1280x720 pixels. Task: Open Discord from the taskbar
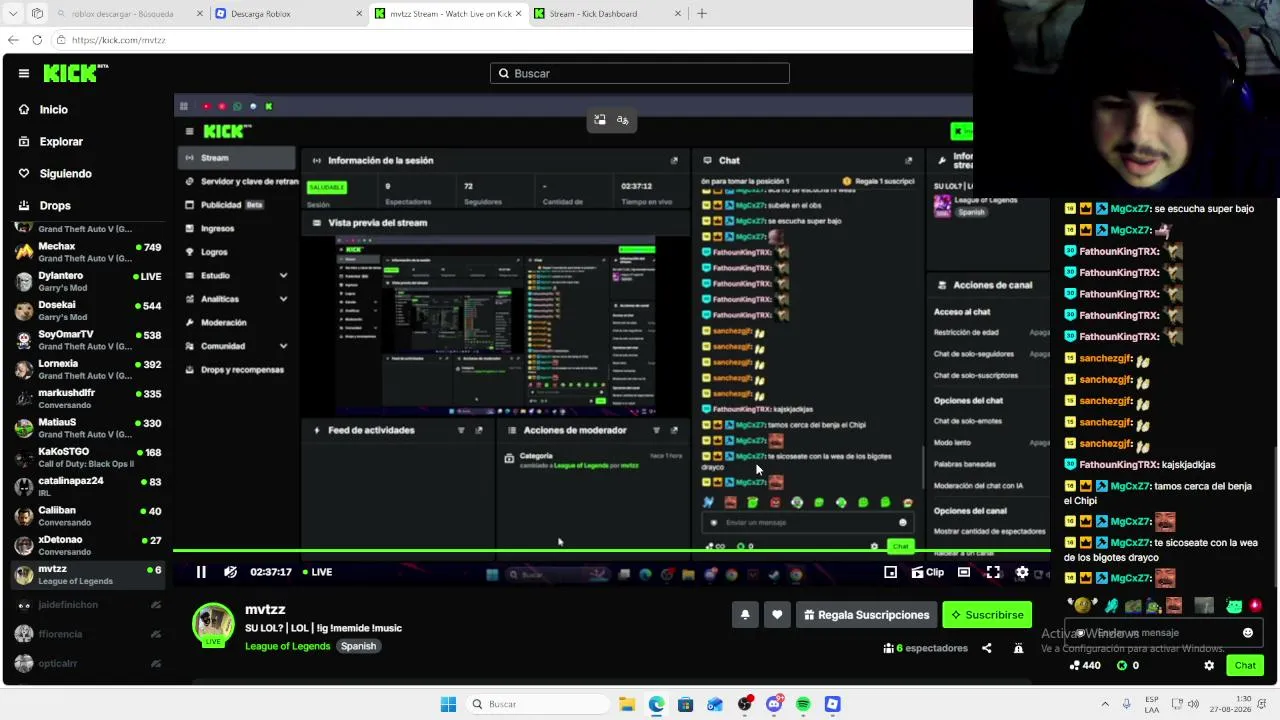pos(774,704)
